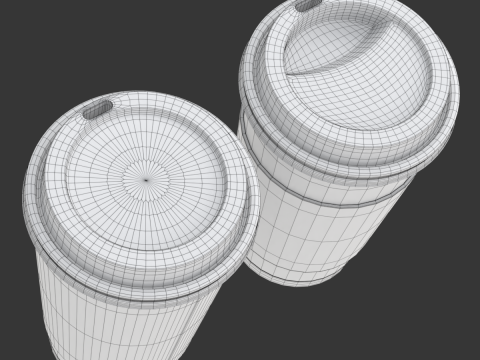Select the left cup's flat lid center
The height and width of the screenshot is (360, 480).
coord(146,180)
